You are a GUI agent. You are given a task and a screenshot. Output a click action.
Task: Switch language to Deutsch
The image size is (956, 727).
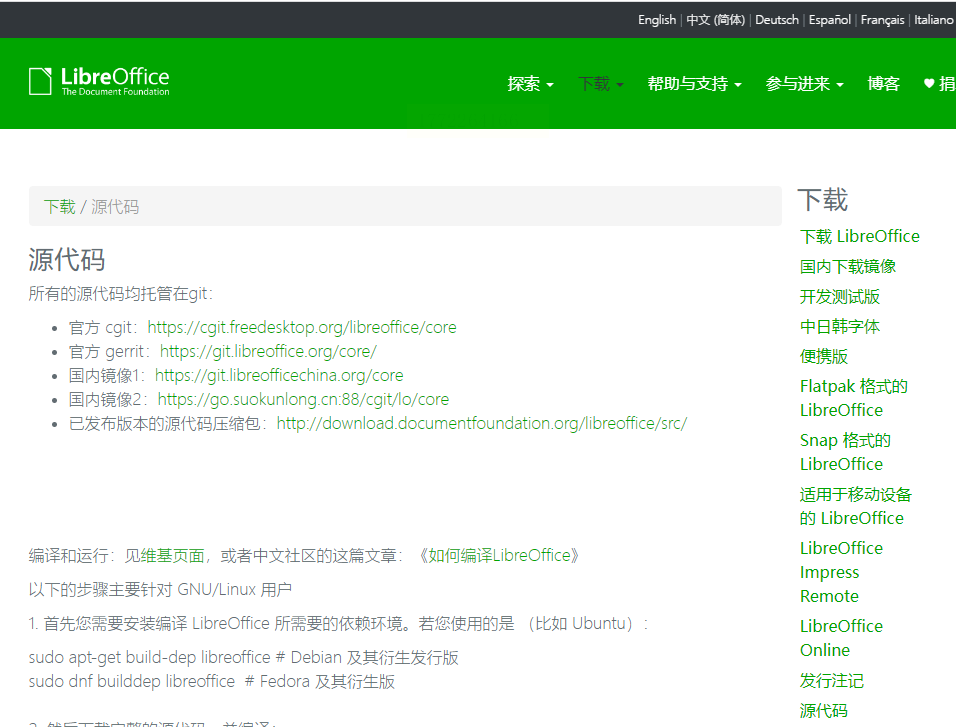pos(777,20)
